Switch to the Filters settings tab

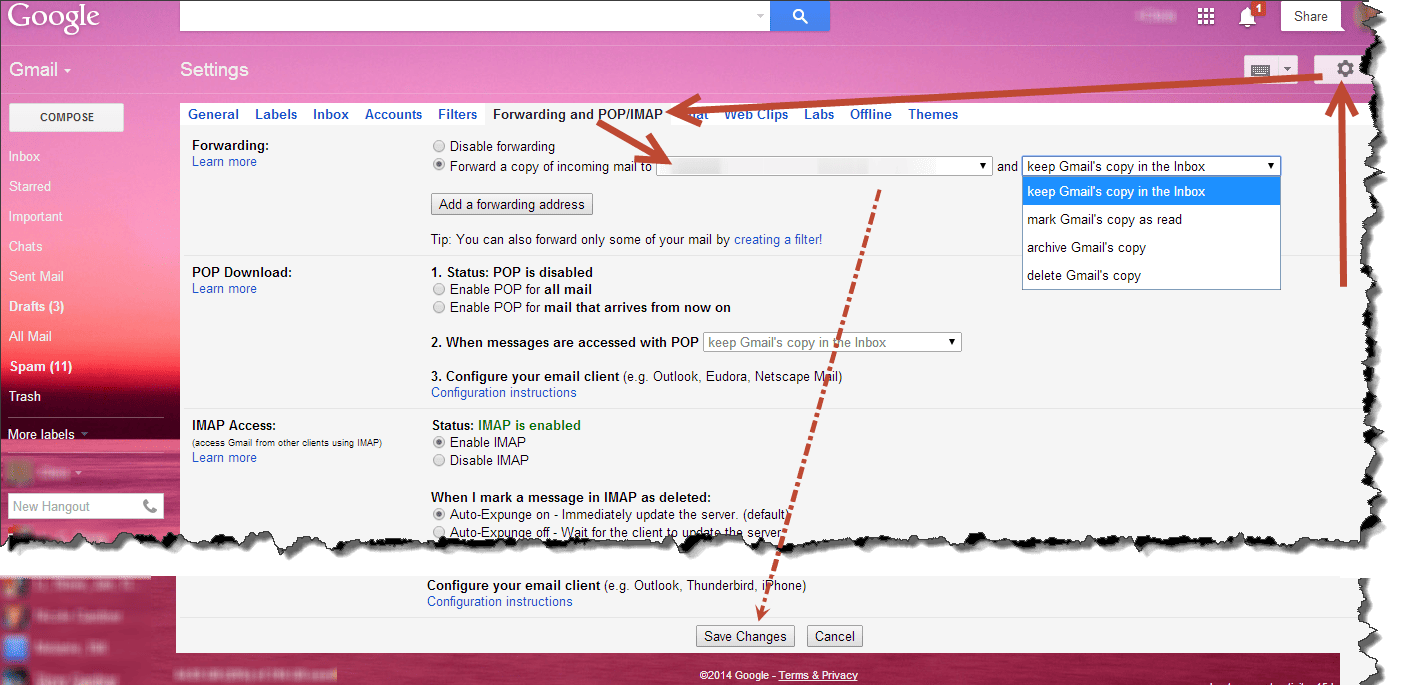(457, 115)
